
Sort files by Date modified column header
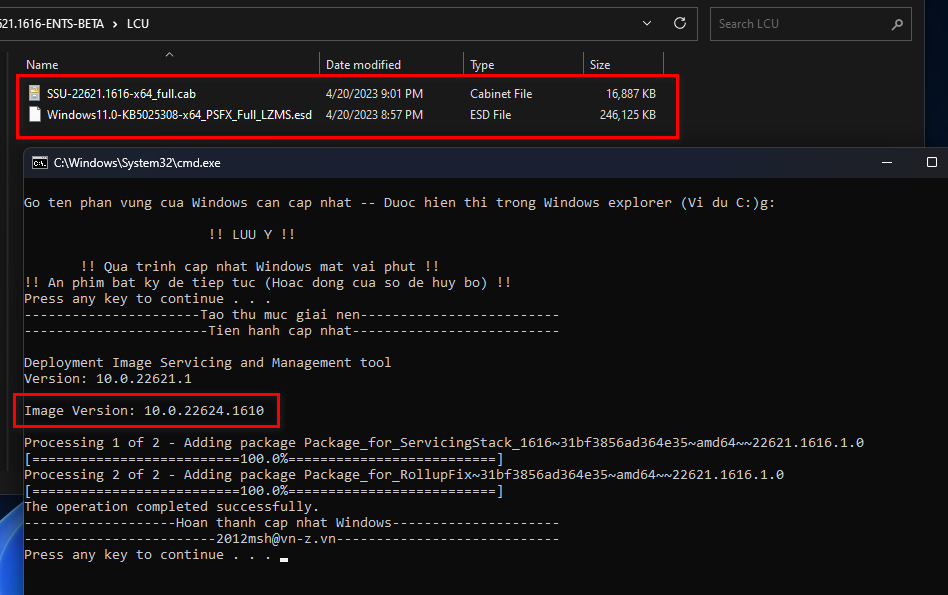(363, 65)
